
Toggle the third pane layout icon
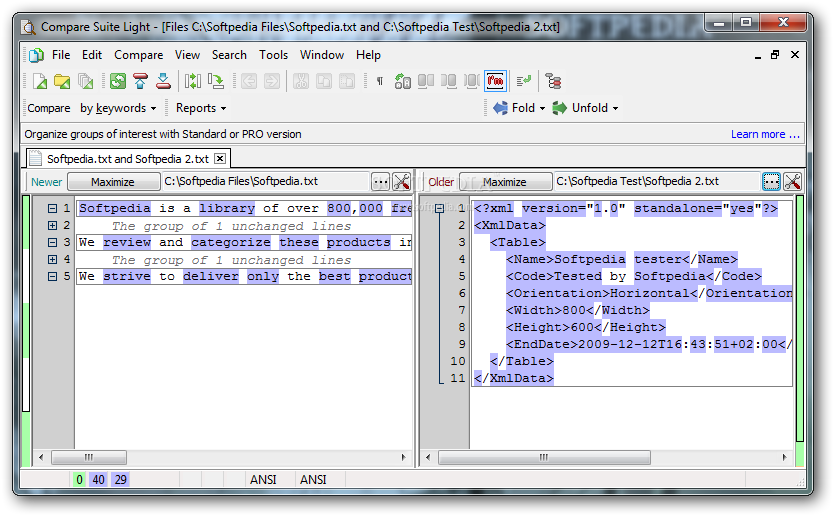(x=471, y=81)
